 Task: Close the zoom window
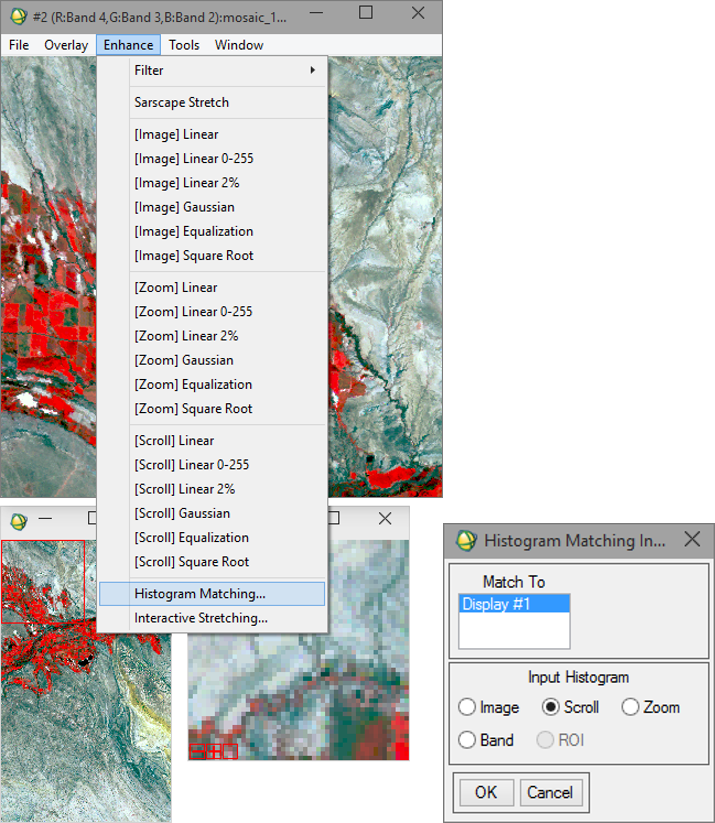(x=385, y=519)
